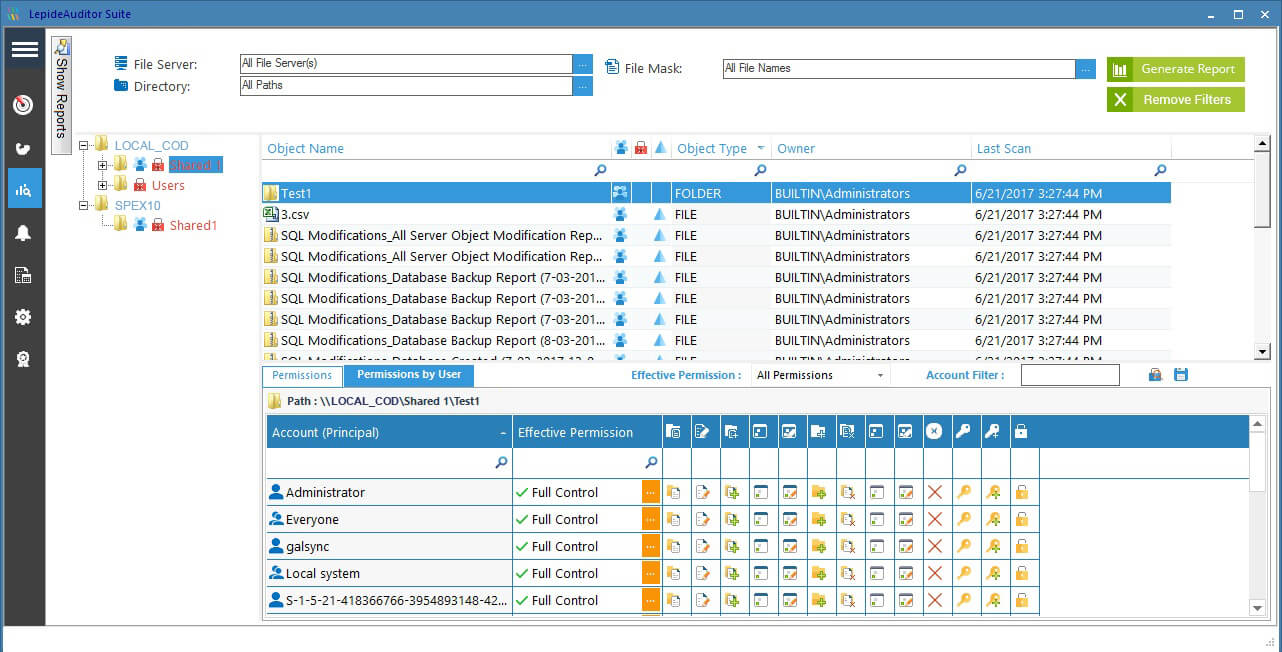Click the object list scrollbar down arrow

pos(1262,352)
